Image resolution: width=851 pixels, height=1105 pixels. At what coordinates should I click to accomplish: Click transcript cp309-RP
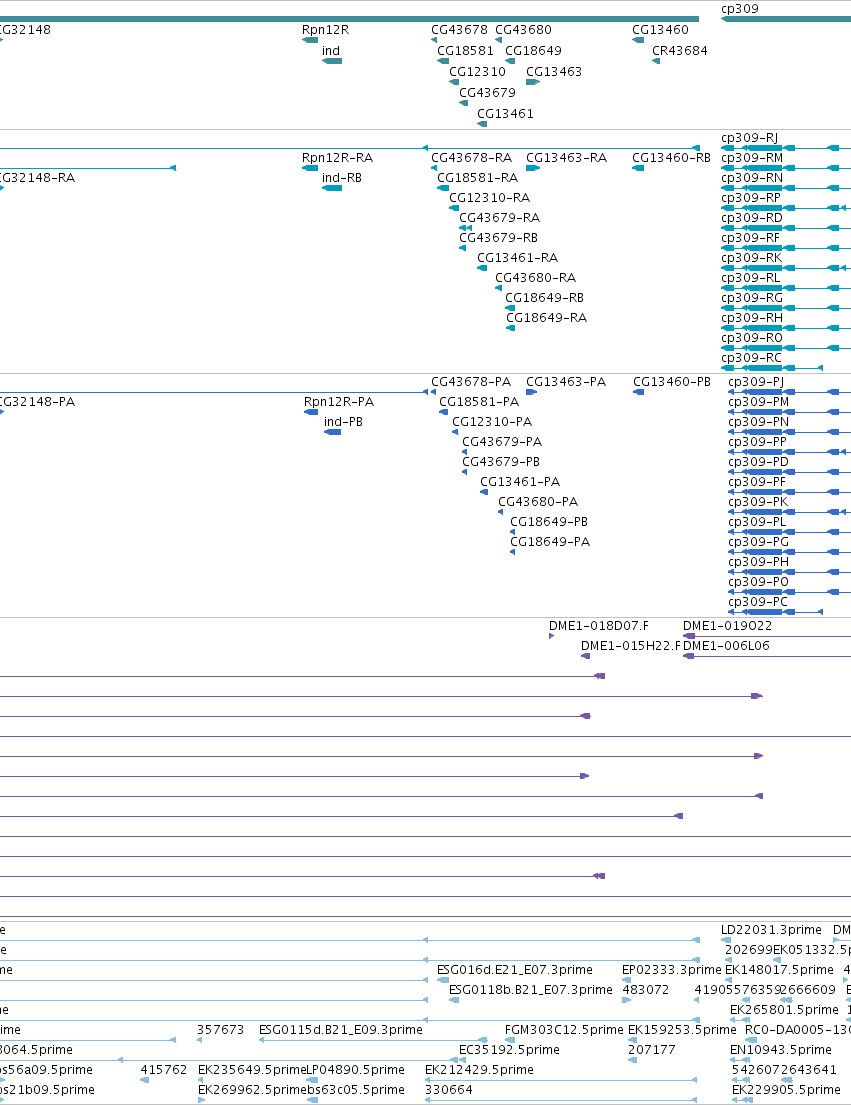(x=751, y=198)
